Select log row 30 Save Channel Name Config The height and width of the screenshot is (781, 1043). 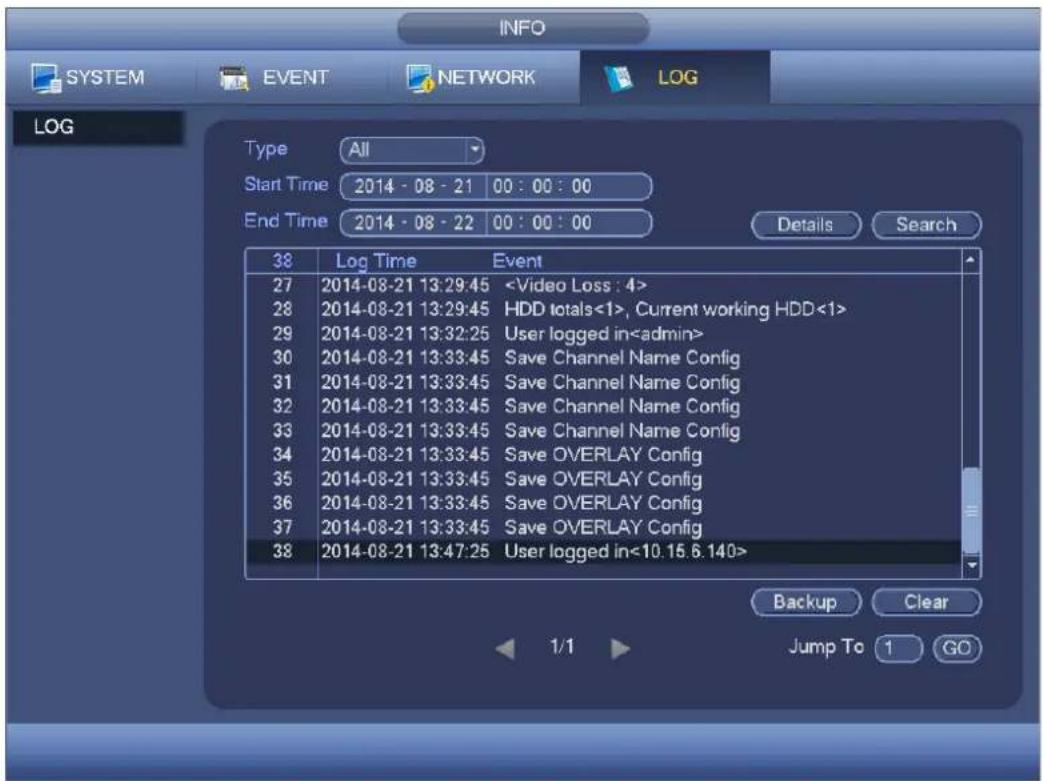click(603, 358)
